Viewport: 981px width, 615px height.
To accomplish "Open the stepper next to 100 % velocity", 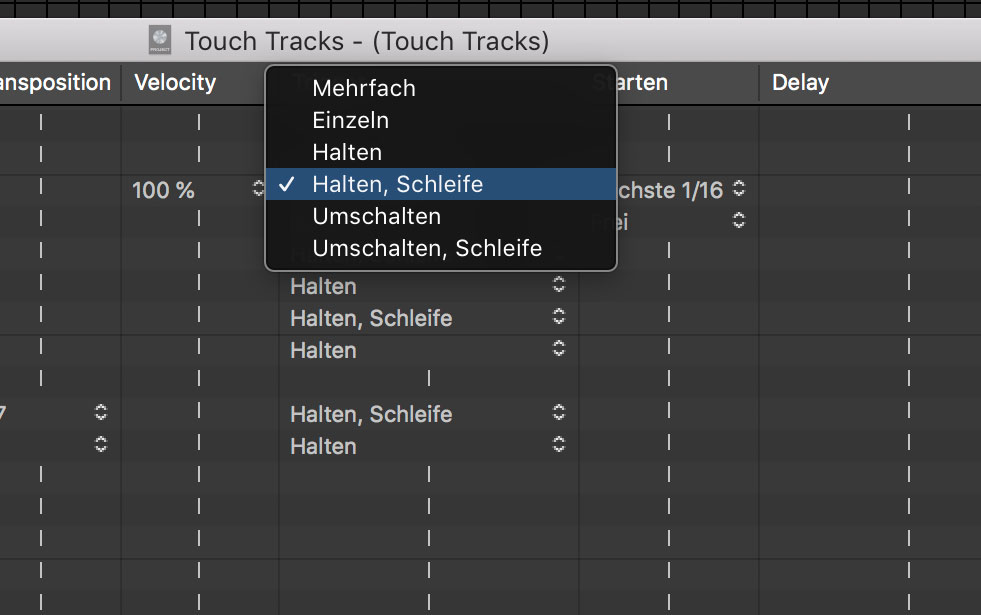I will pos(258,188).
